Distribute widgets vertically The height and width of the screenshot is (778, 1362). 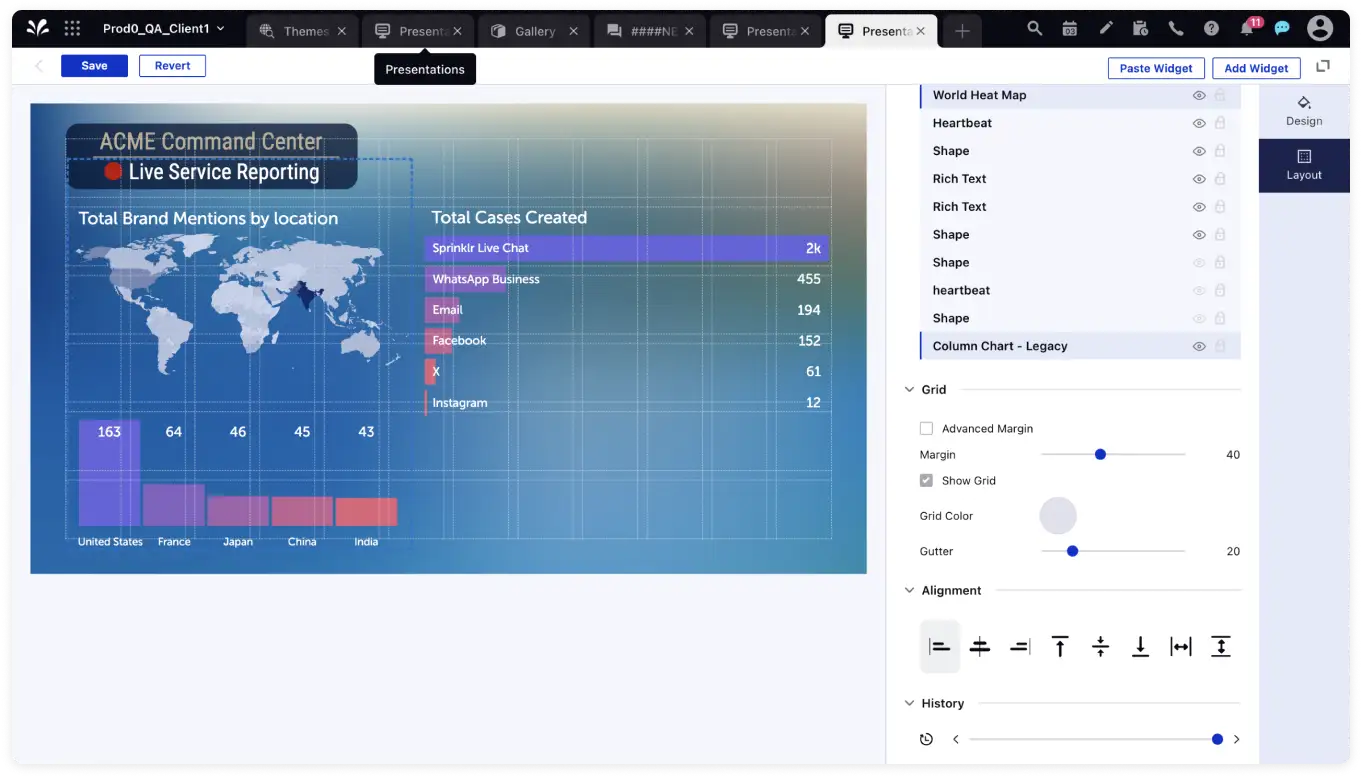[1220, 647]
